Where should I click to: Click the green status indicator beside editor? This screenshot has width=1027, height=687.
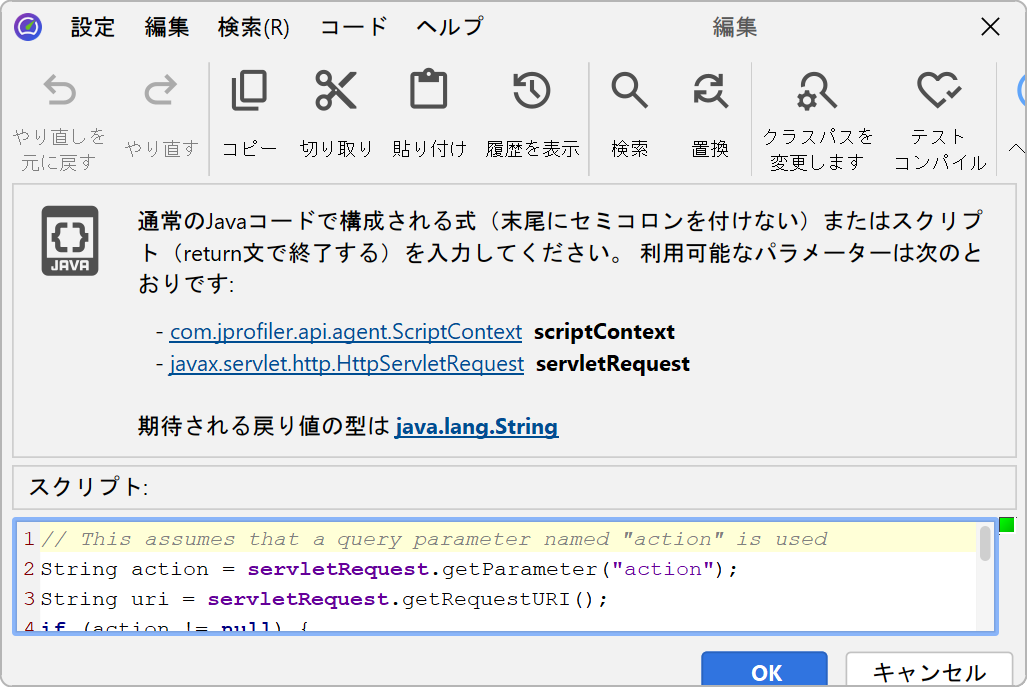coord(1006,525)
